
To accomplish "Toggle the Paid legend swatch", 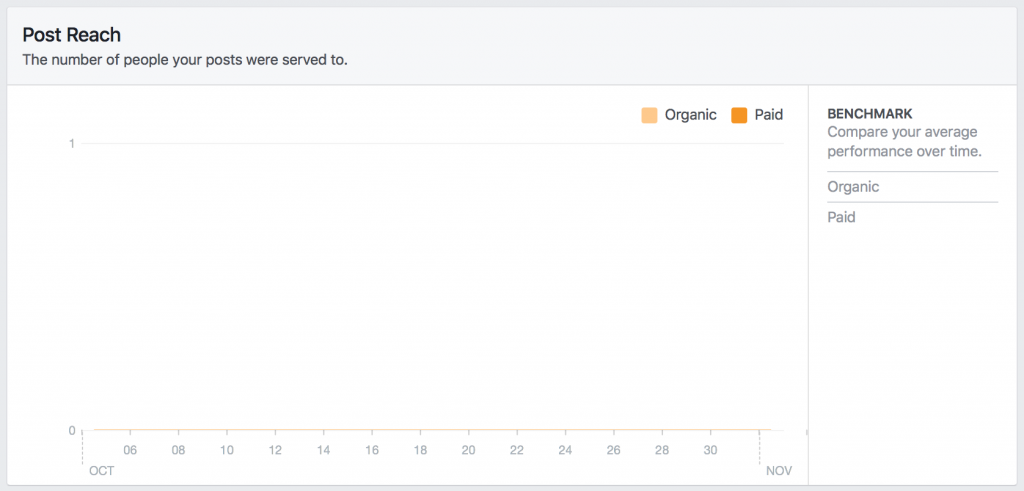I will pos(739,116).
